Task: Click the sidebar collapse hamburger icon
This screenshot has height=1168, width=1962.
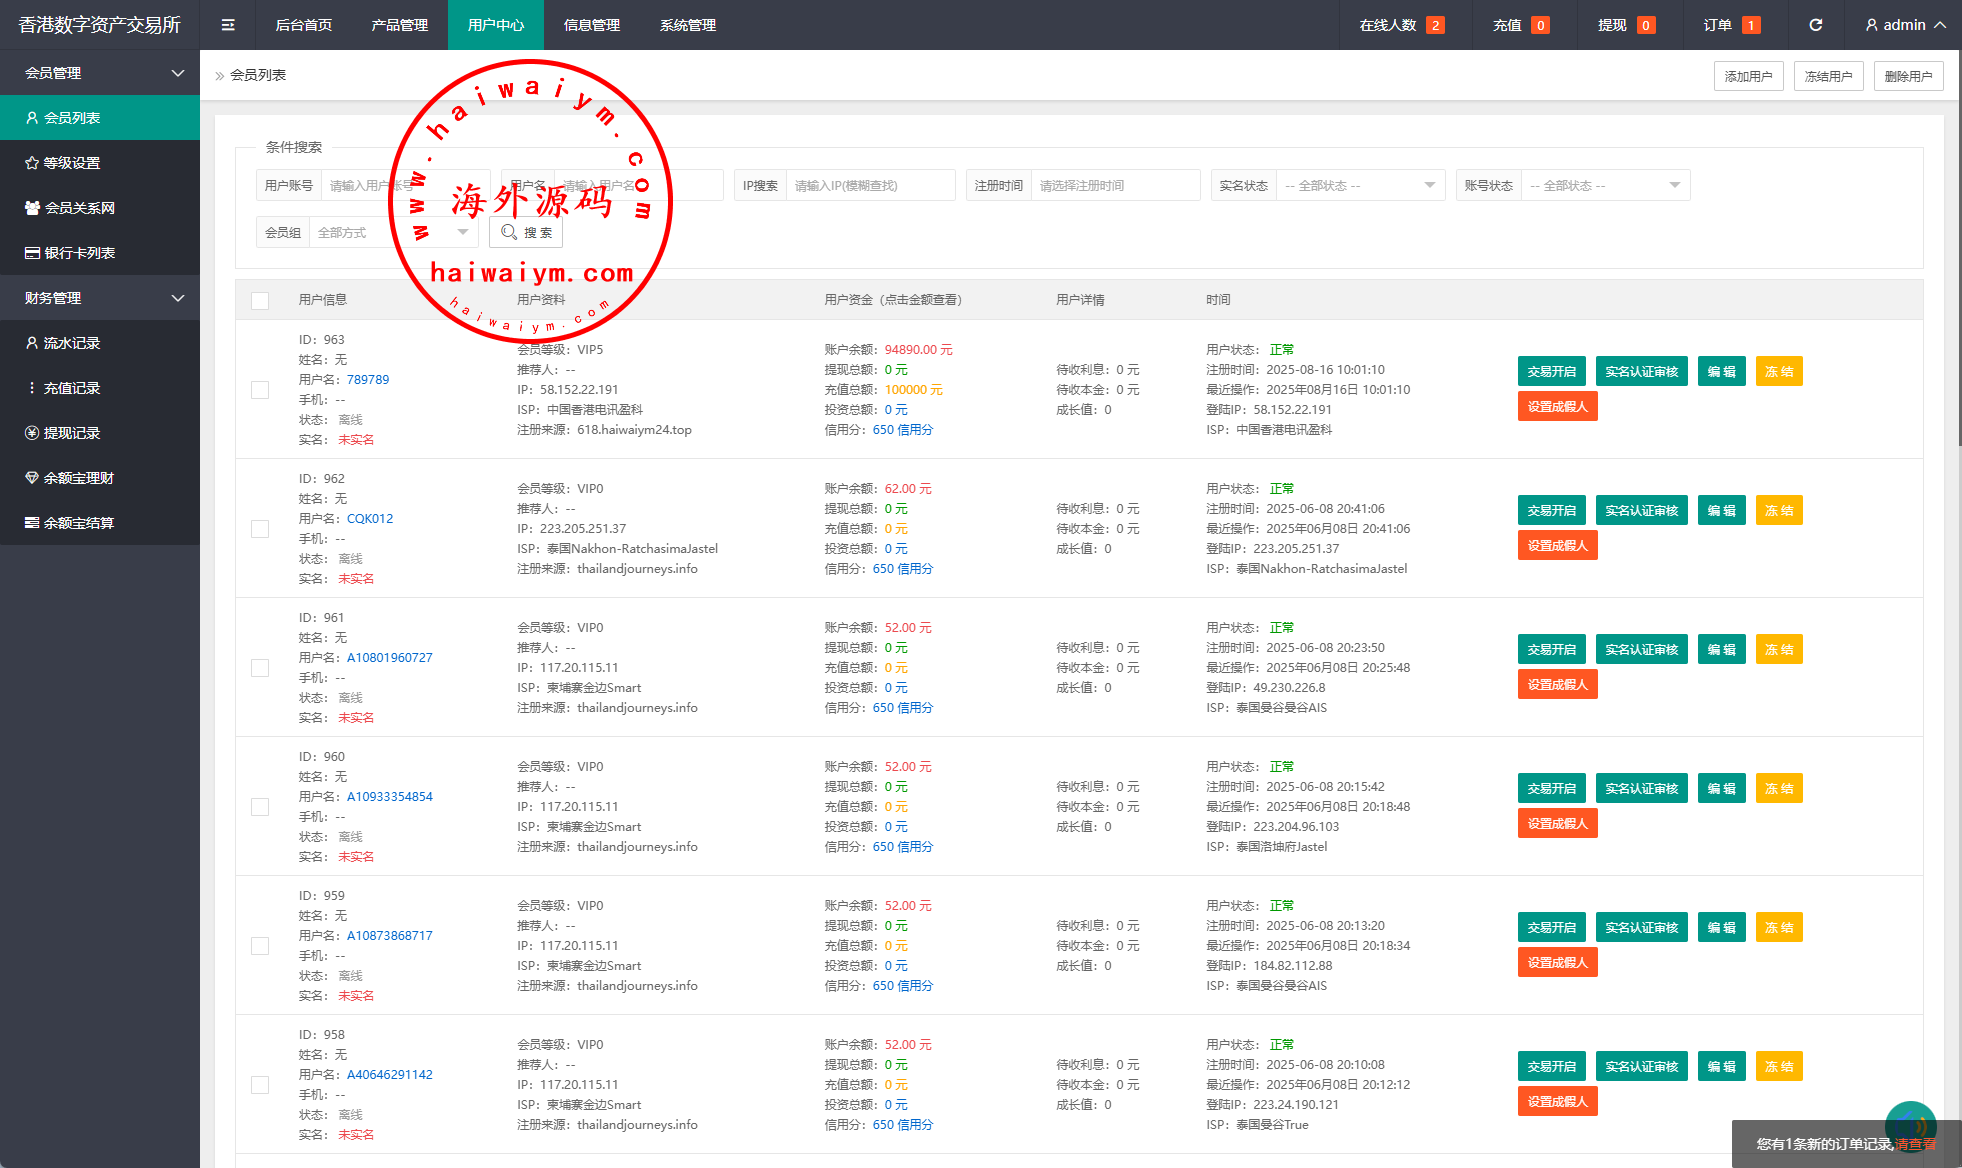Action: pos(228,25)
